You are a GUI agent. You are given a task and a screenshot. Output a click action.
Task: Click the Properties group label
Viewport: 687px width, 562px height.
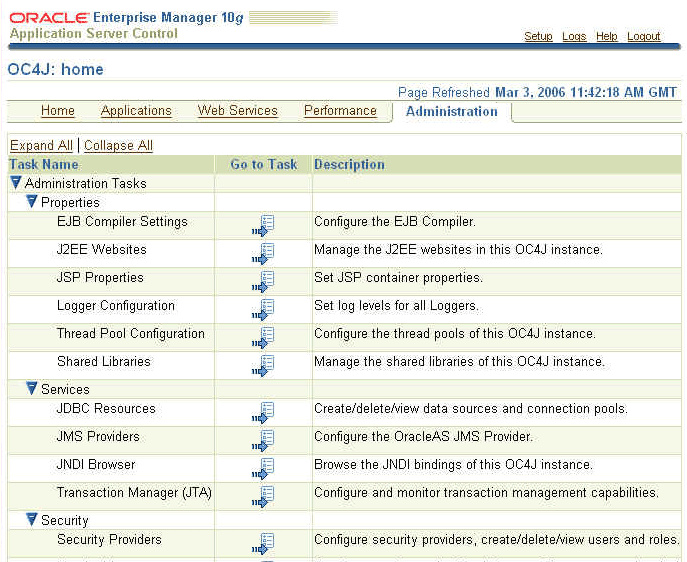pos(70,202)
